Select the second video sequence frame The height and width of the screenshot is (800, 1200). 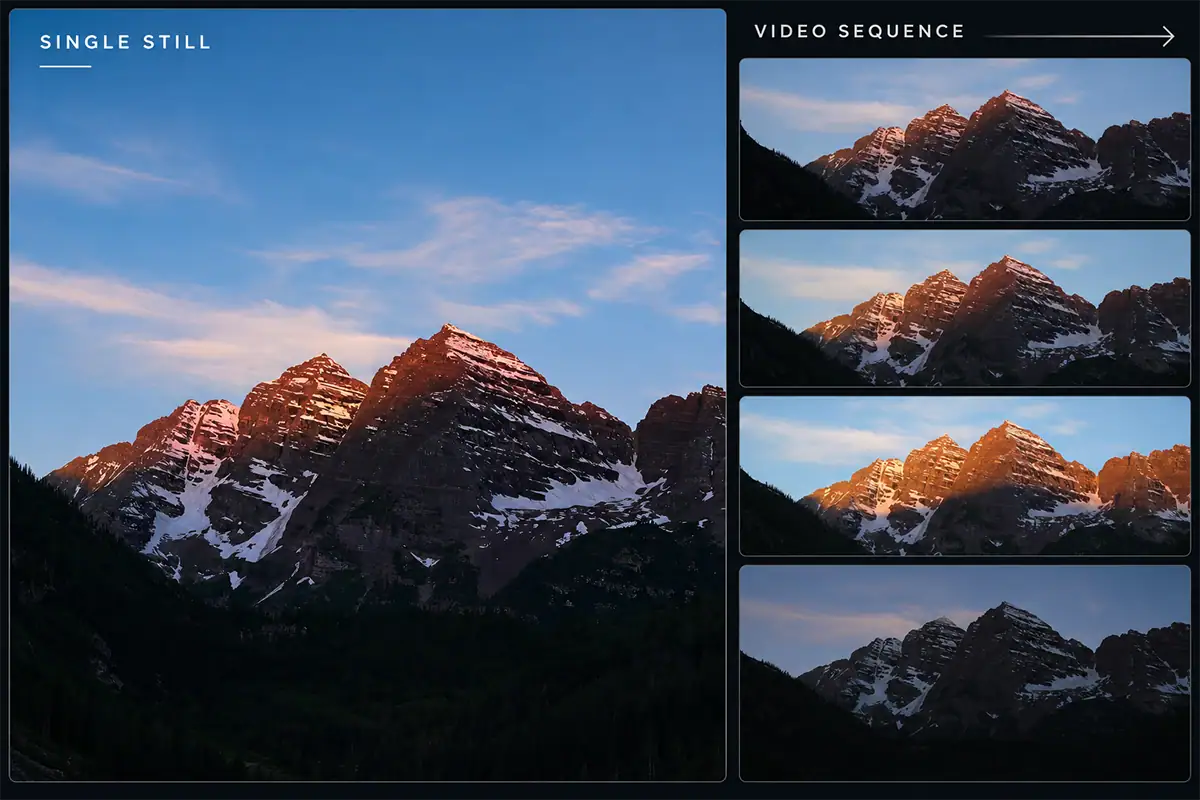tap(965, 308)
